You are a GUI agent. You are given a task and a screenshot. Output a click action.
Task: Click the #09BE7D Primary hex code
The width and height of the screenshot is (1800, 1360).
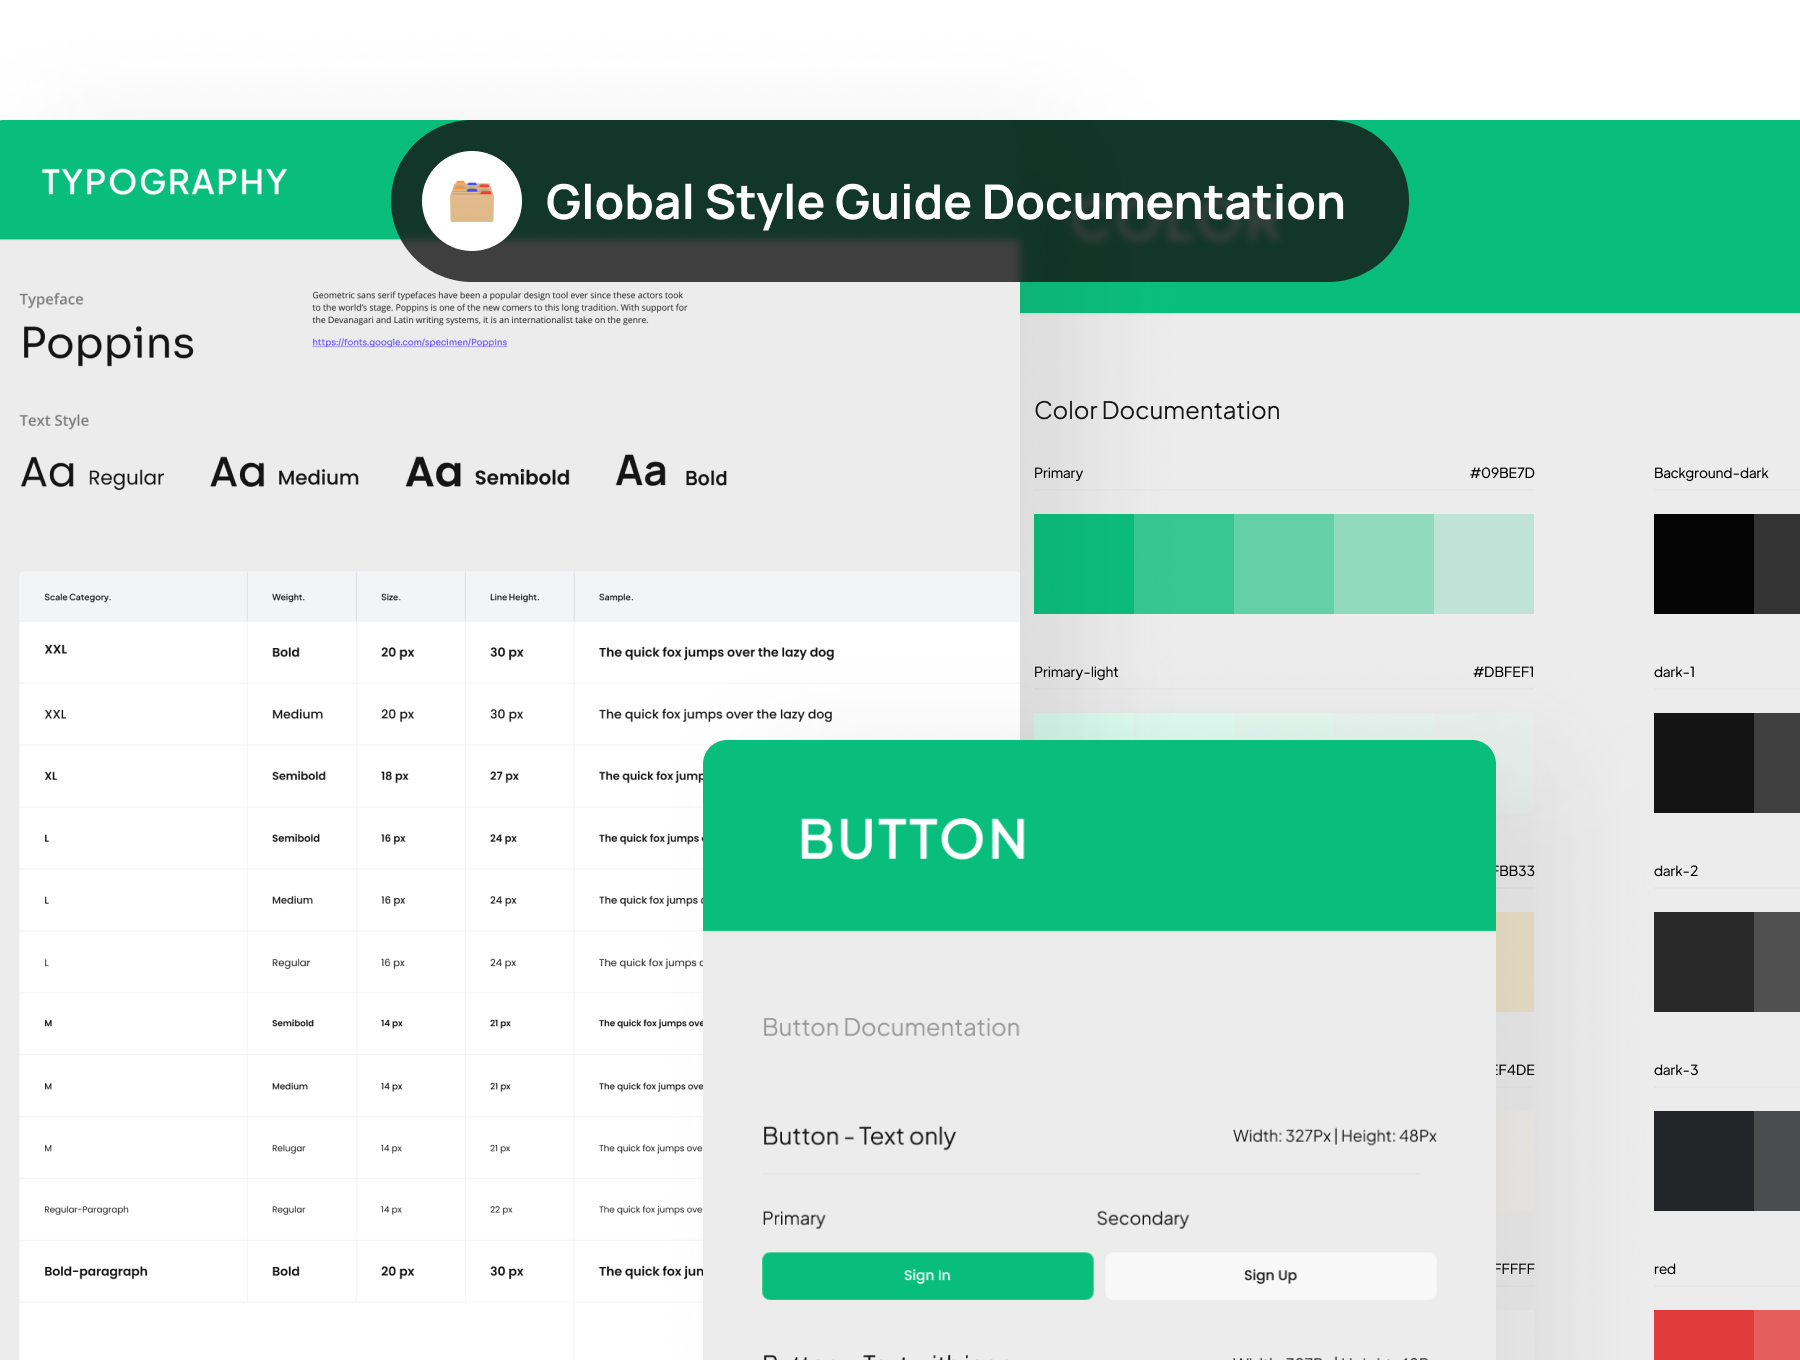(x=1501, y=473)
